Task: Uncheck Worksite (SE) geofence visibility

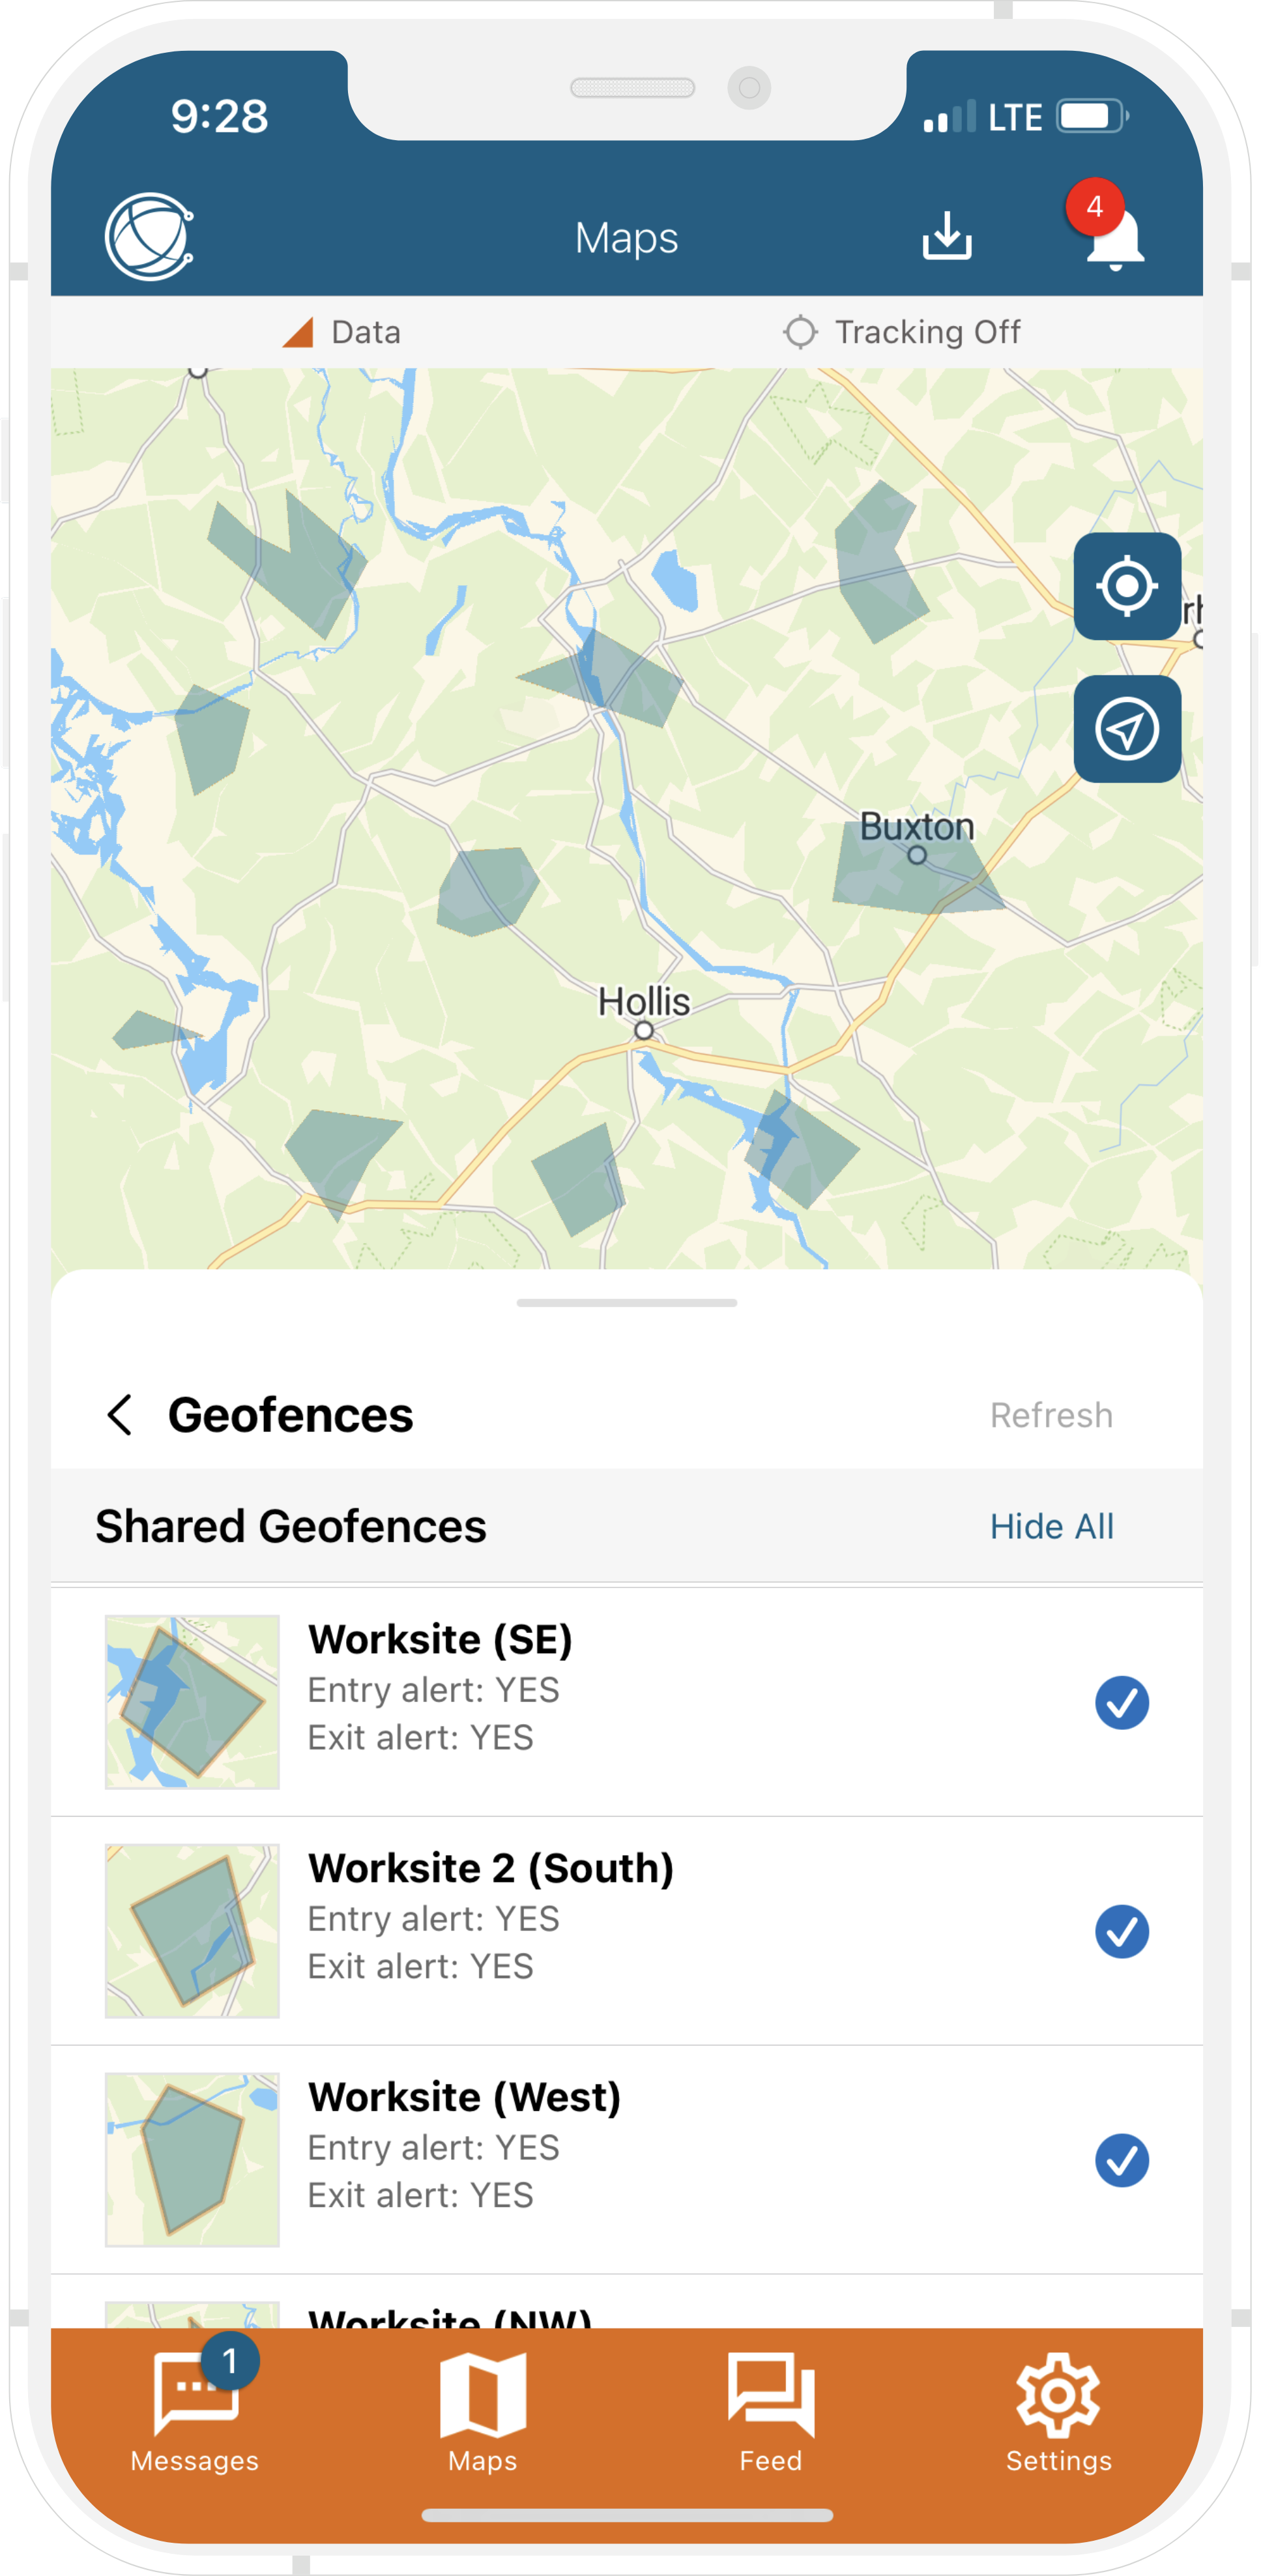Action: (1121, 1702)
